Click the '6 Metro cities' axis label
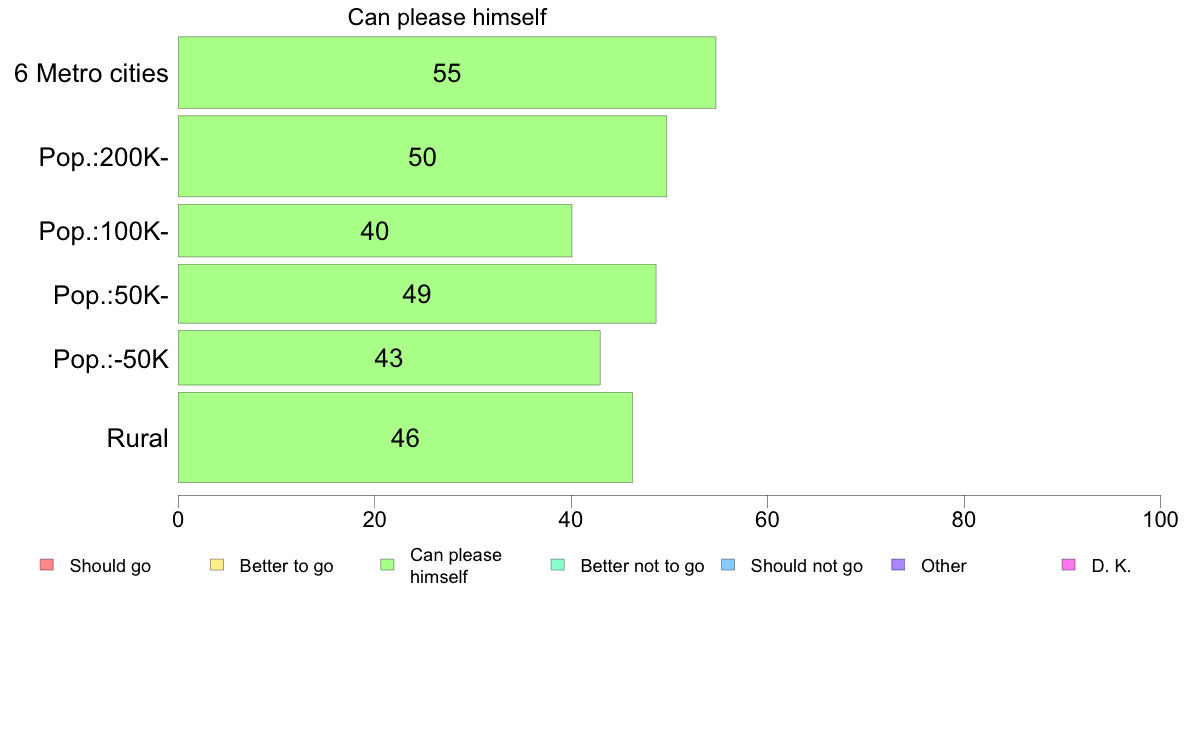The width and height of the screenshot is (1188, 736). (x=91, y=74)
